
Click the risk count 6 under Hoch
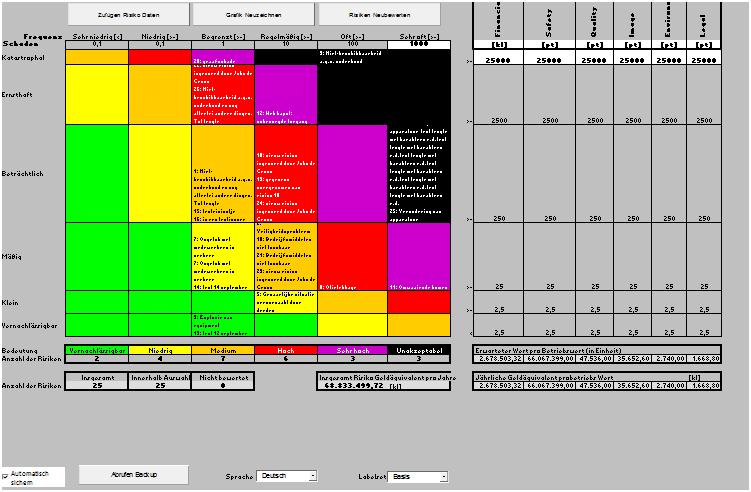(286, 358)
